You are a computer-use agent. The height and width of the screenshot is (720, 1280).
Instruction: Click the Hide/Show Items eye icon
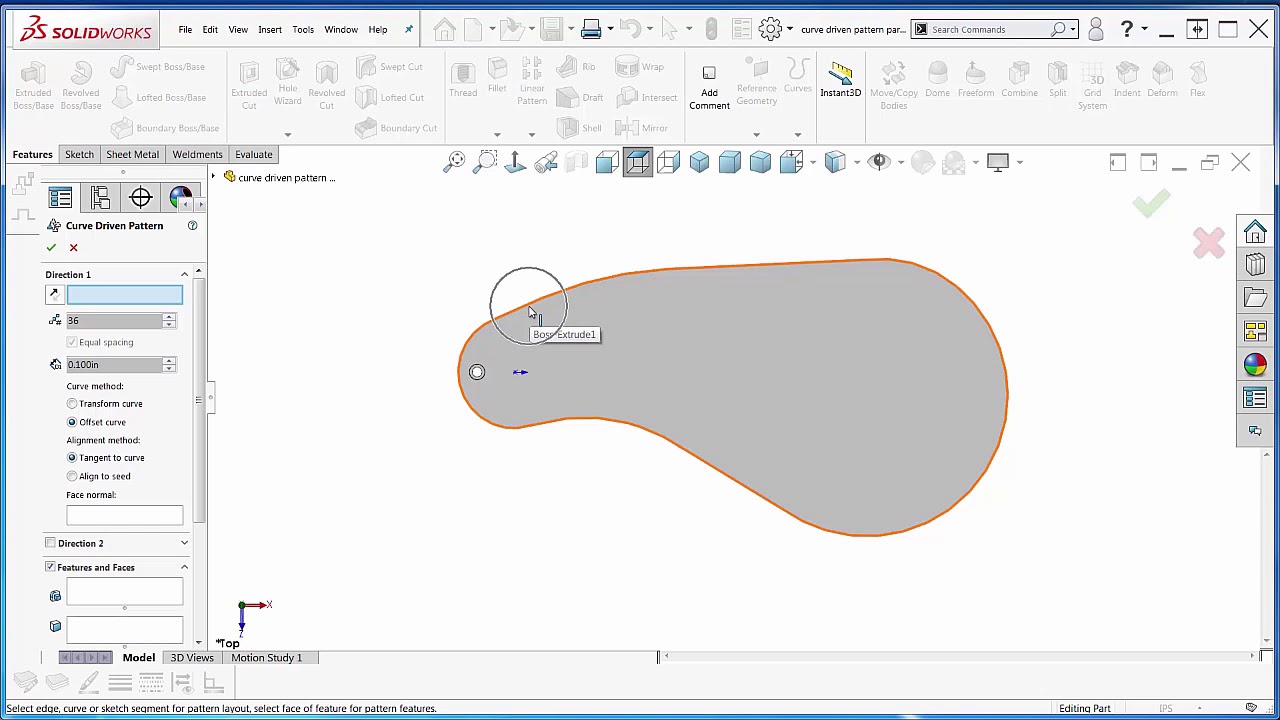tap(879, 161)
